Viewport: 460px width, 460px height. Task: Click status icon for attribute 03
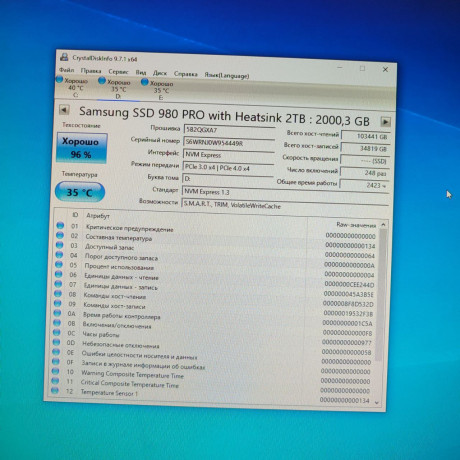[x=59, y=245]
